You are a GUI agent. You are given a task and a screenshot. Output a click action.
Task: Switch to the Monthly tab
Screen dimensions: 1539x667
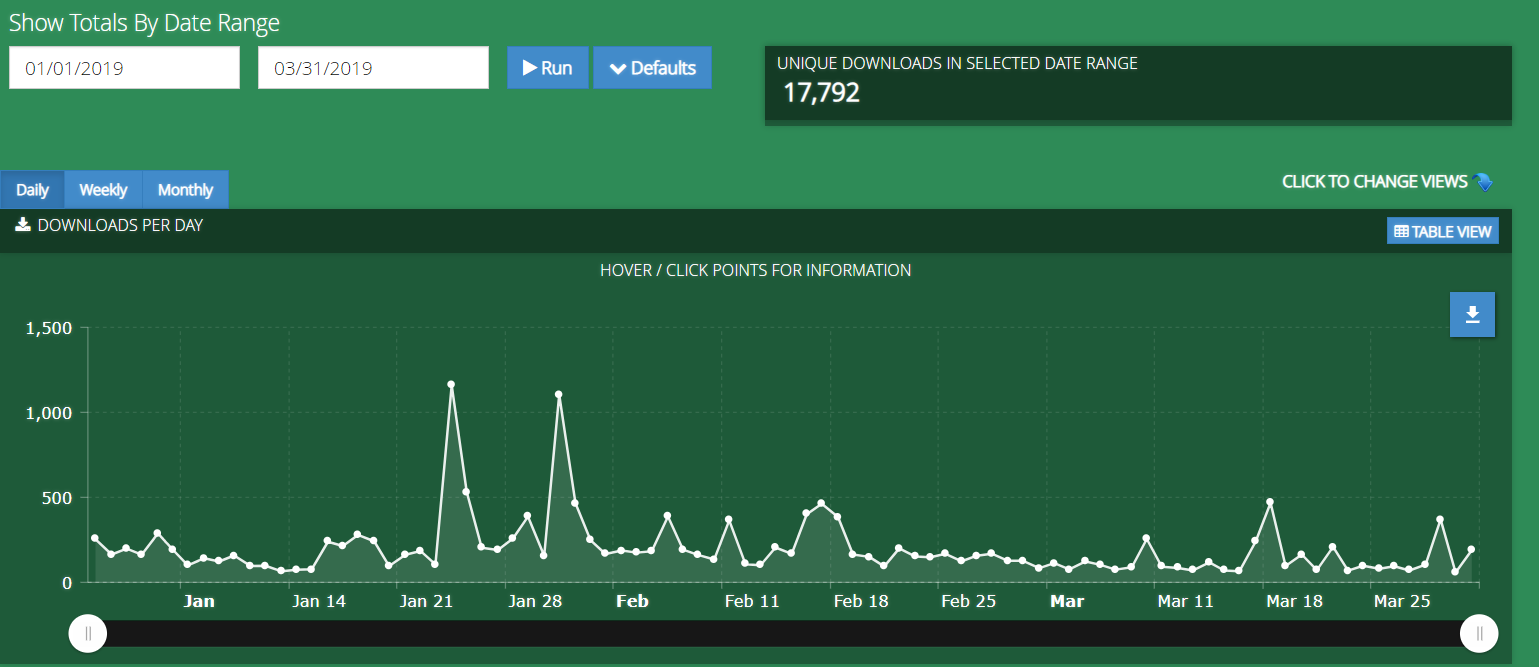185,190
